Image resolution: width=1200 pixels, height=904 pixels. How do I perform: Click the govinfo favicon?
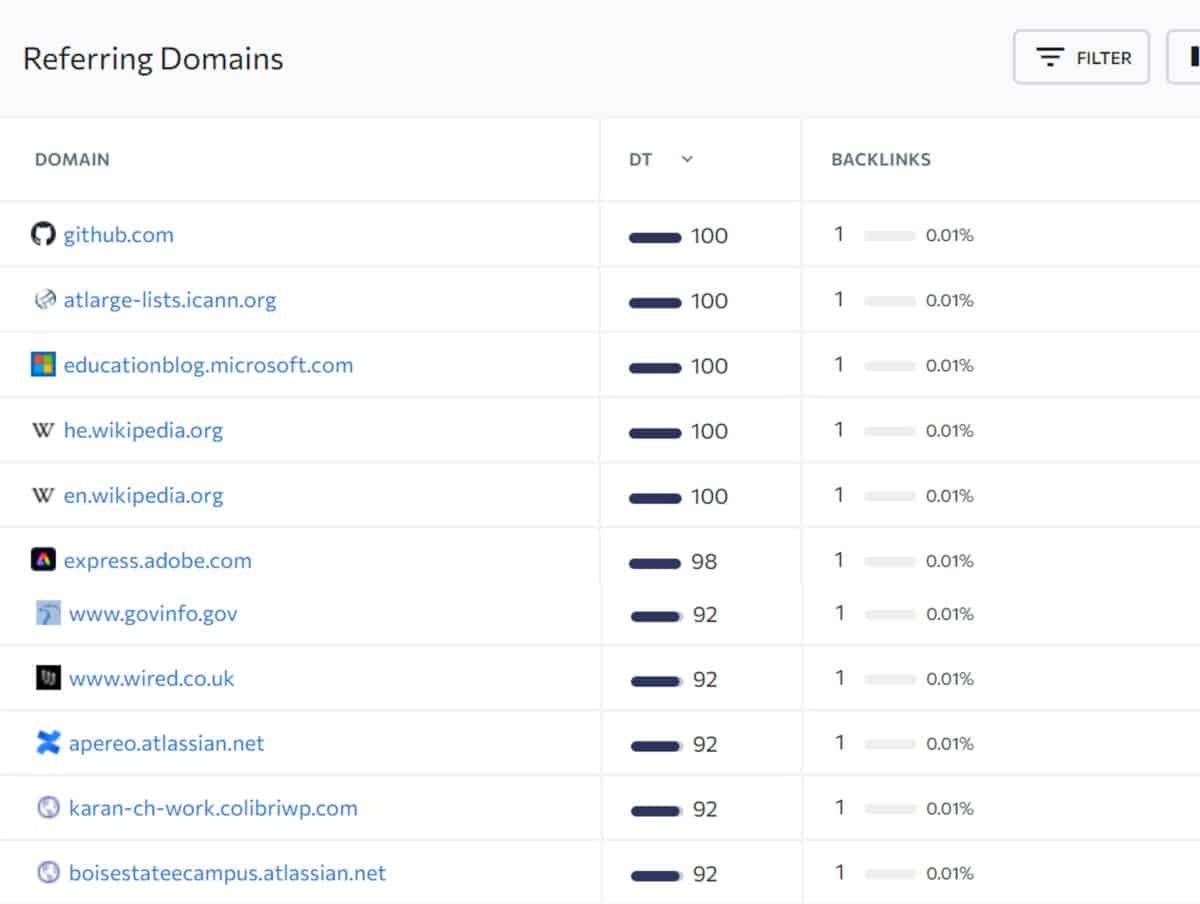tap(47, 613)
